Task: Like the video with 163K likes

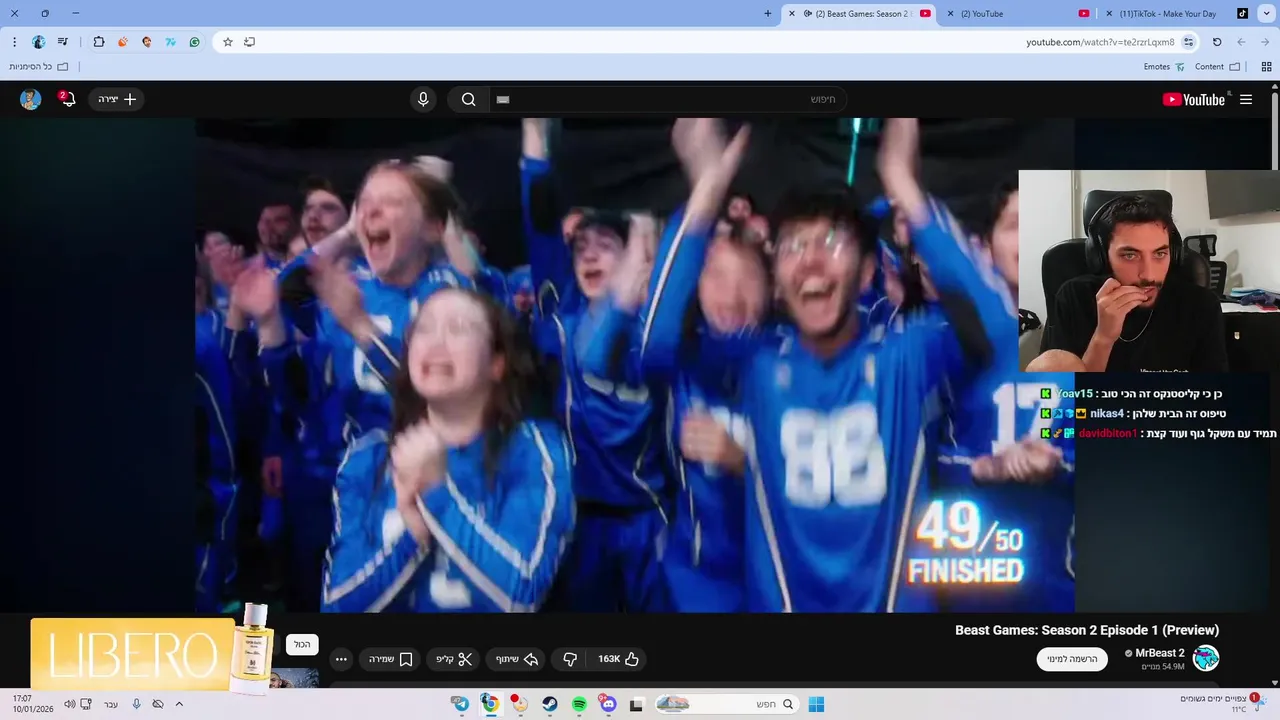Action: click(618, 659)
